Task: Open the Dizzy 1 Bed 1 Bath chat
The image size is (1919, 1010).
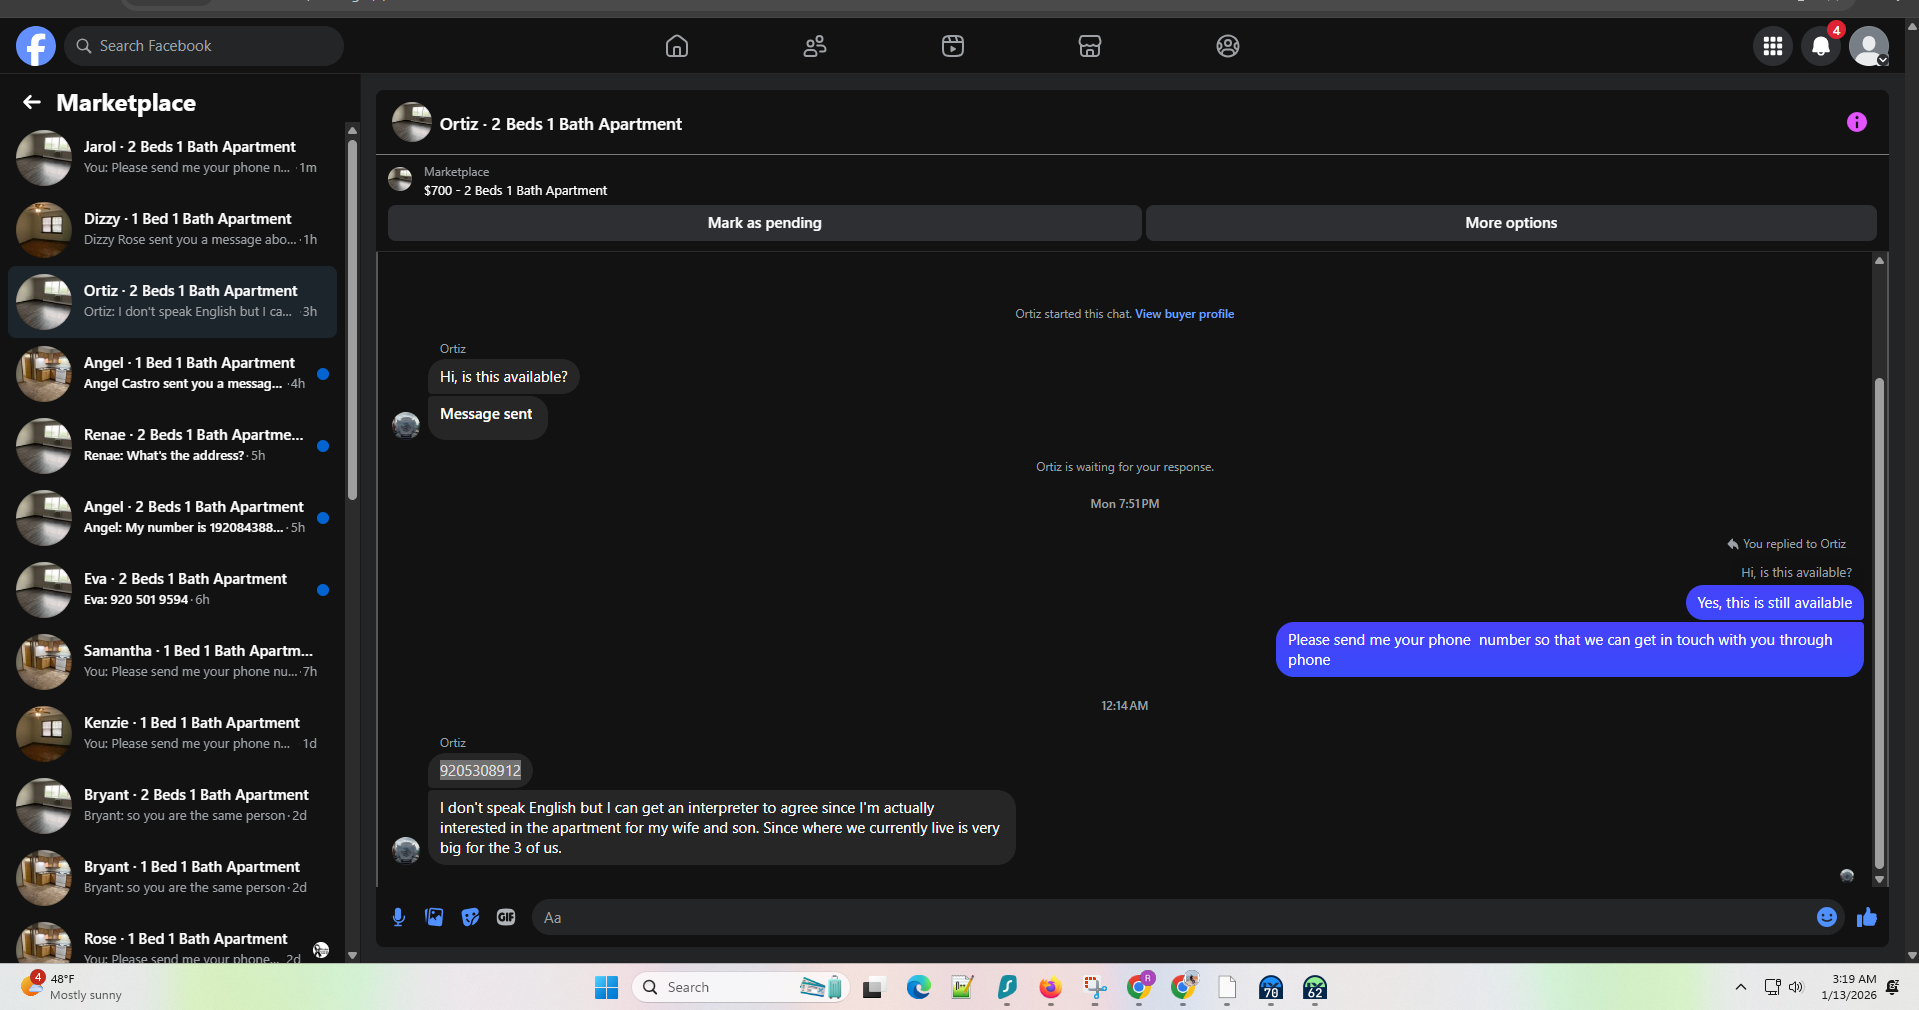Action: (x=172, y=230)
